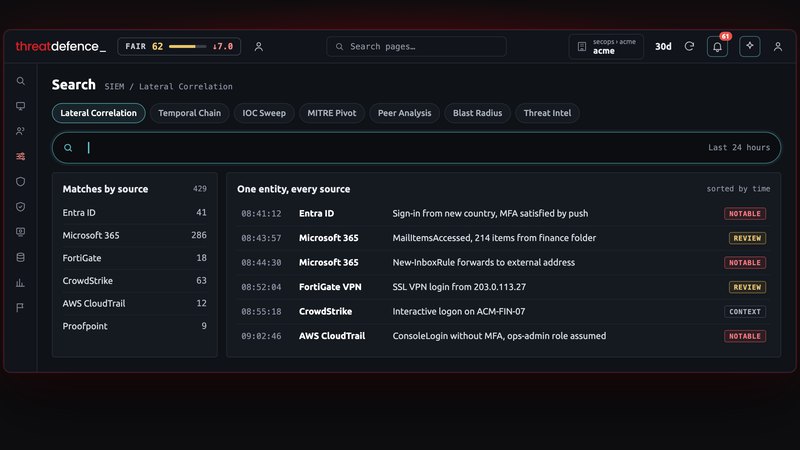Open the search icon in the left sidebar

click(20, 81)
